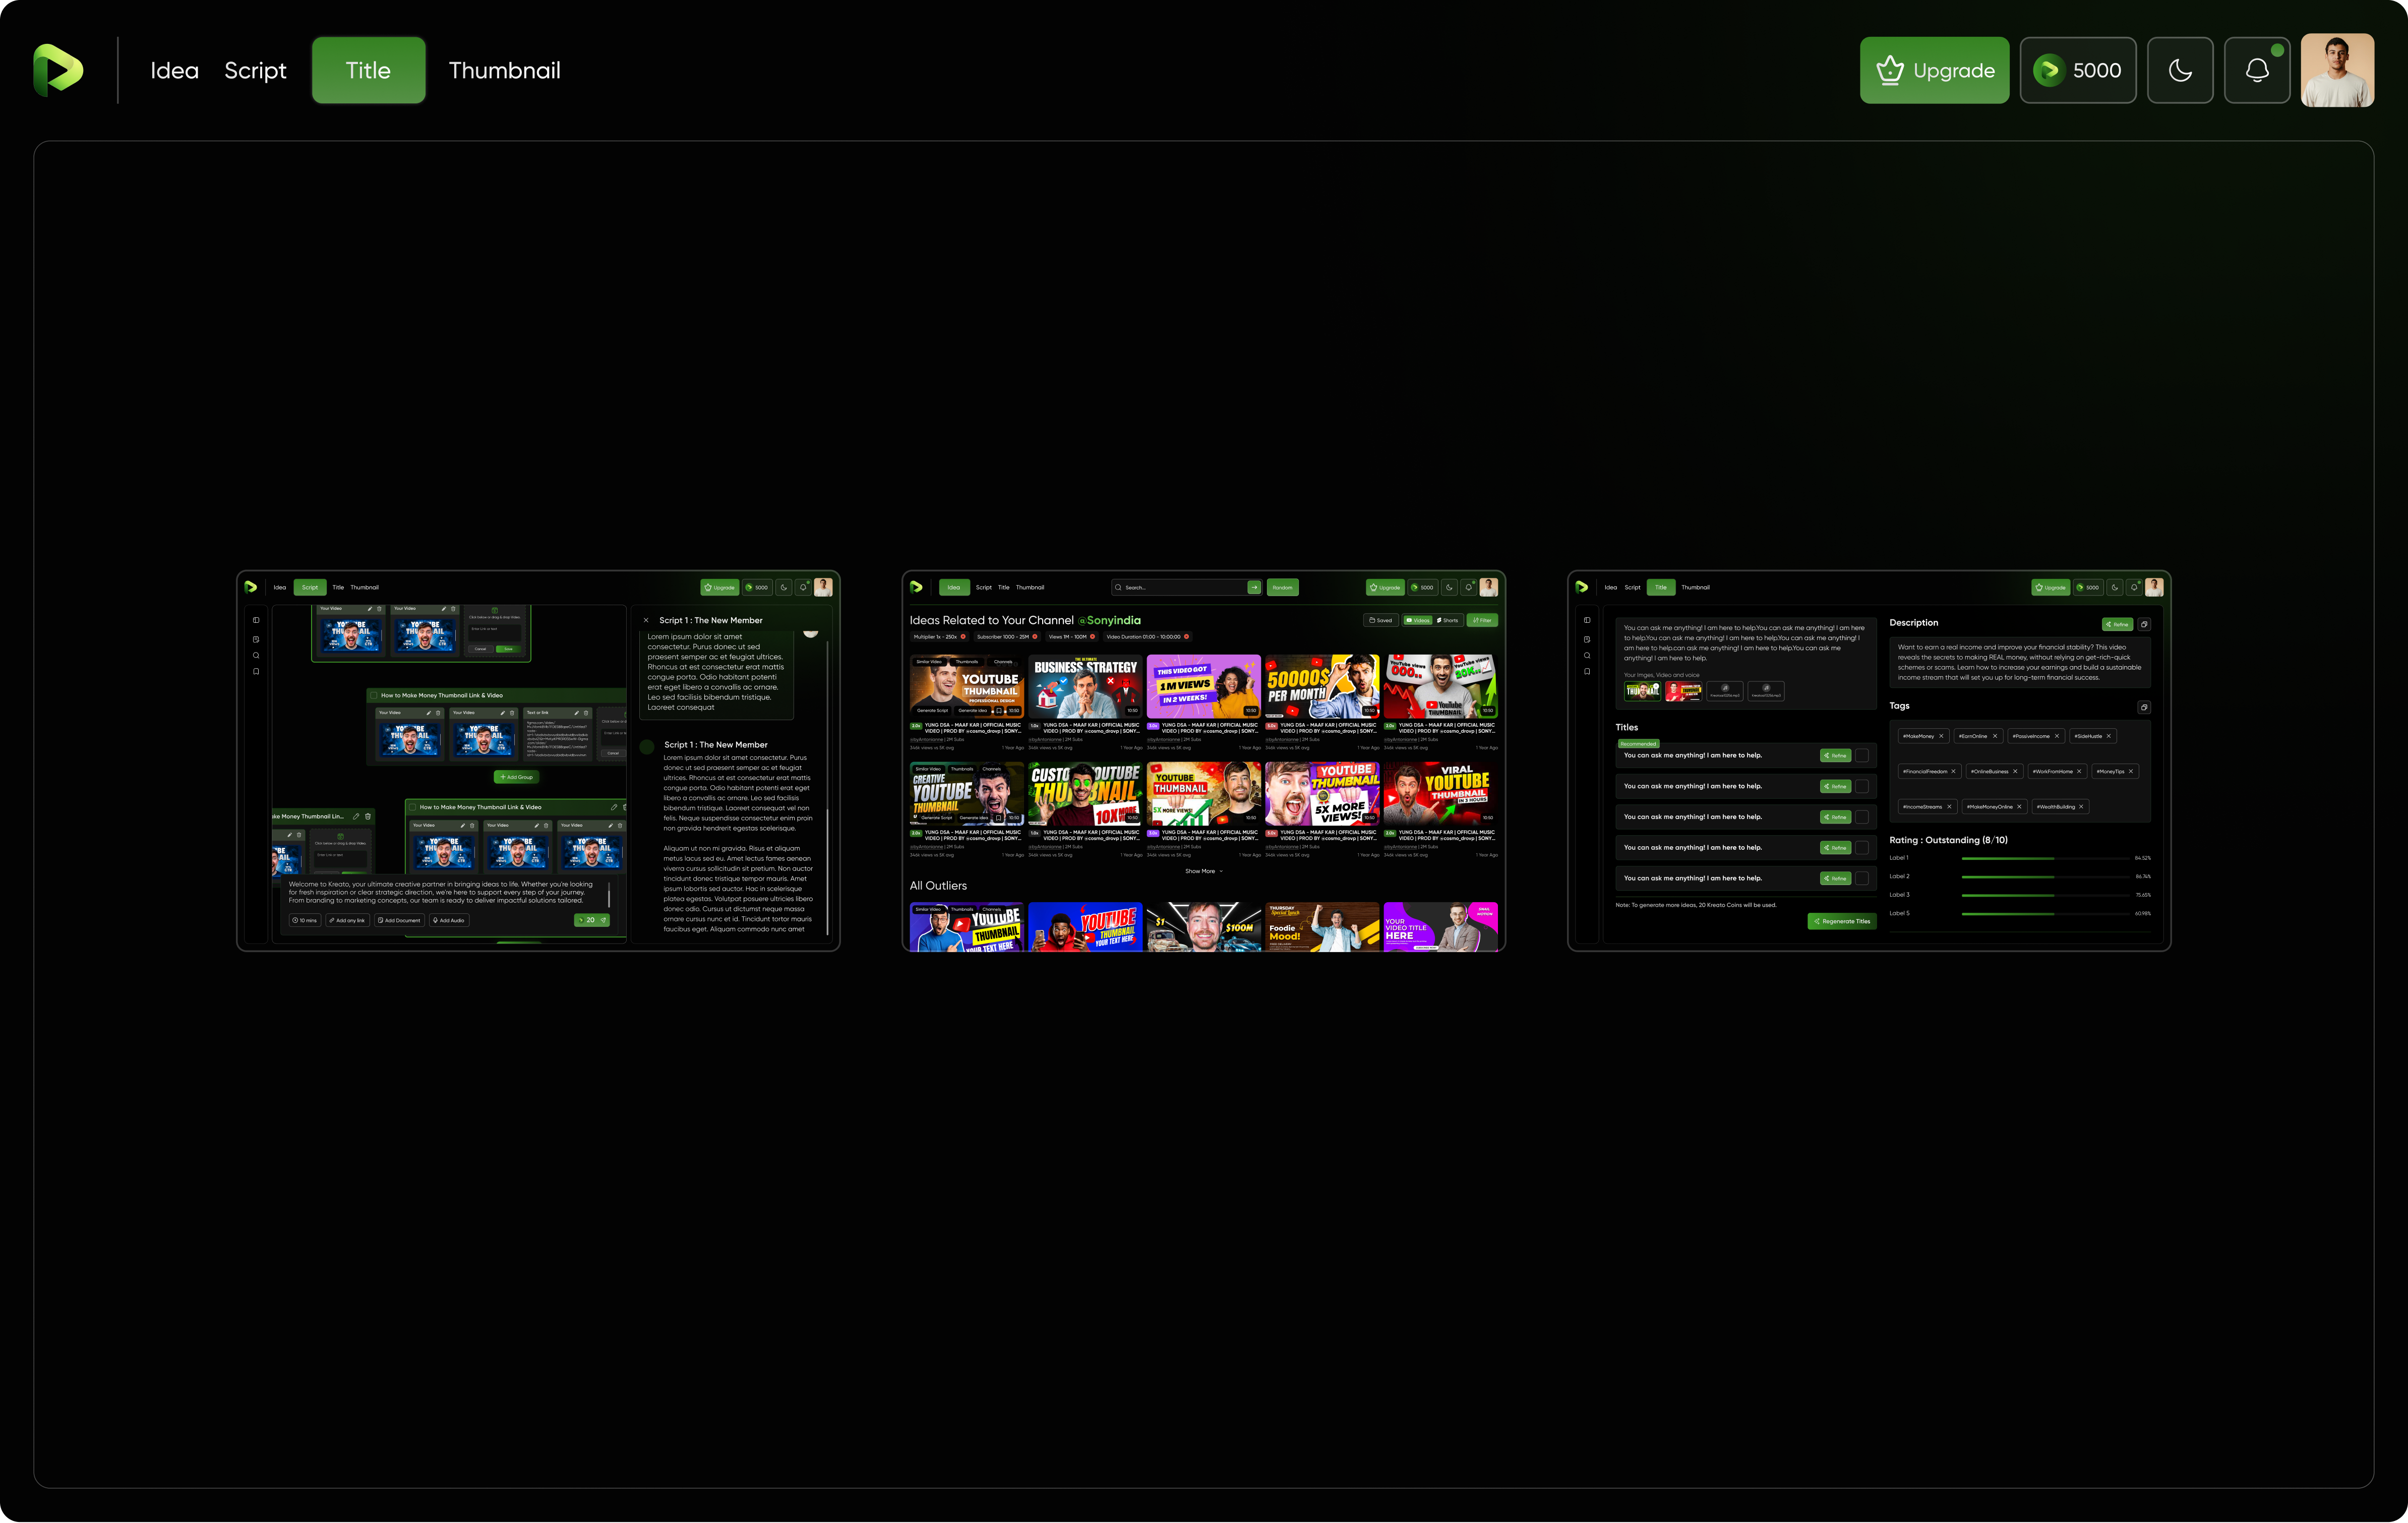This screenshot has height=1523, width=2408.
Task: Open the 10 mins duration selector
Action: [305, 920]
